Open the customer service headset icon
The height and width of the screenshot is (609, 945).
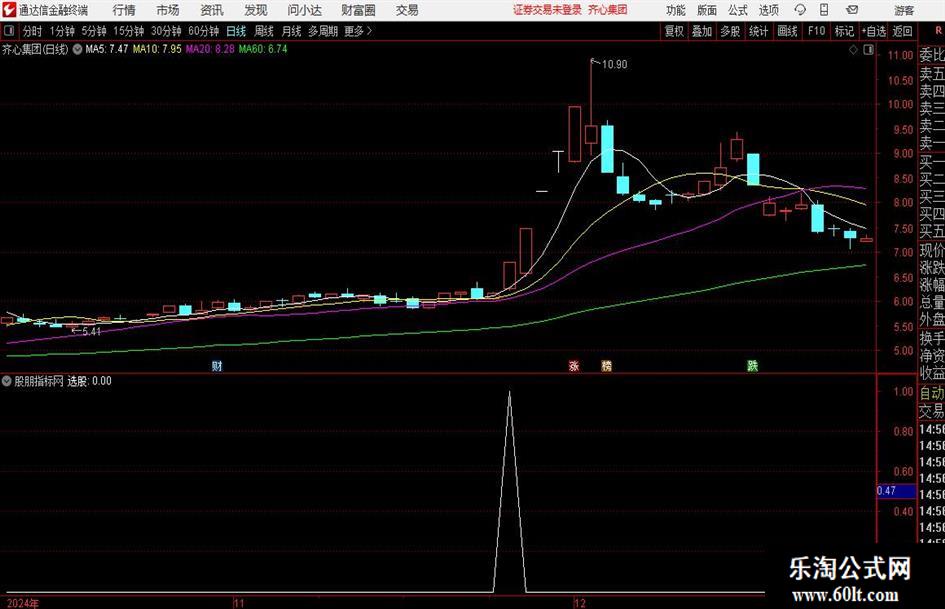[x=800, y=10]
